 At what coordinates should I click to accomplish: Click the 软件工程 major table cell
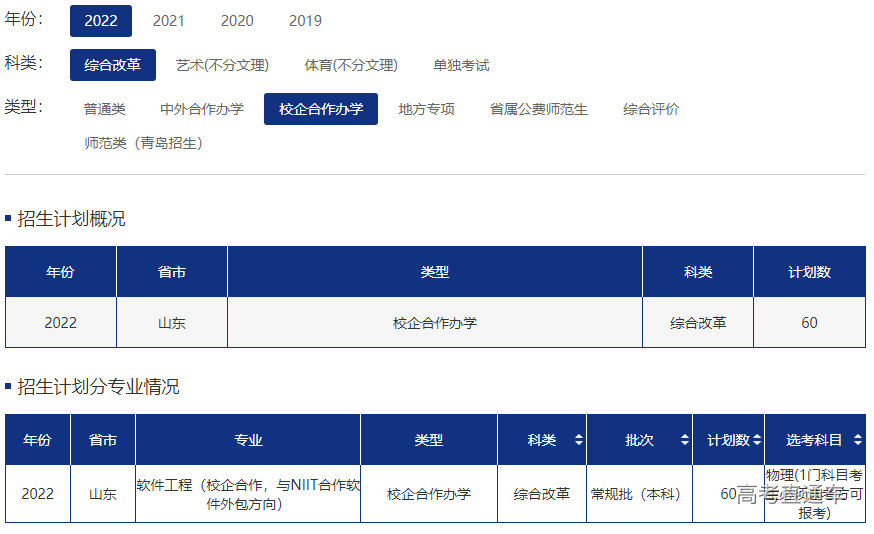pos(248,494)
